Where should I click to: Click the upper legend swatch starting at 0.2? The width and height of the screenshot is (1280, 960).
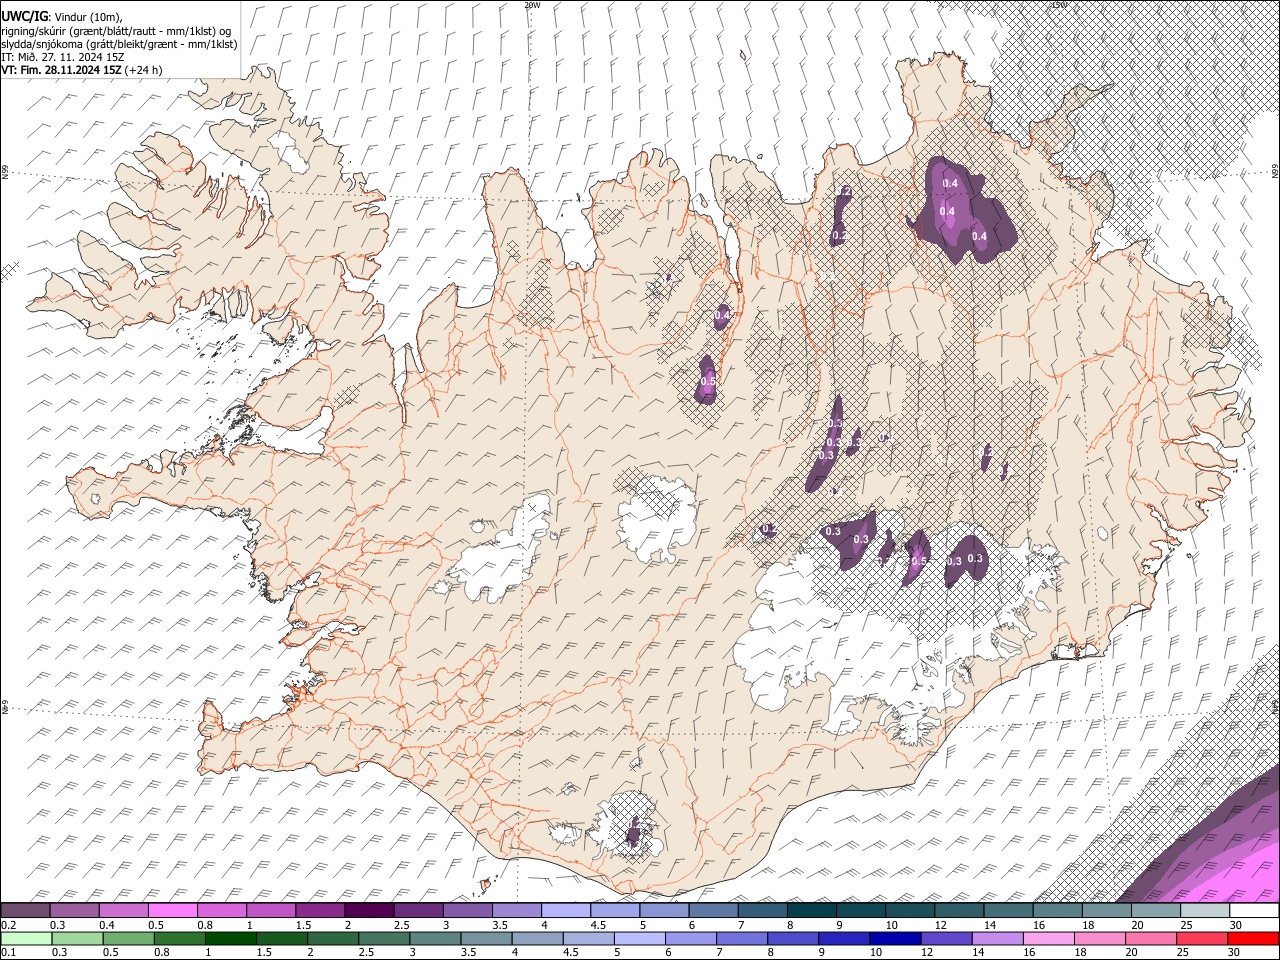[26, 911]
